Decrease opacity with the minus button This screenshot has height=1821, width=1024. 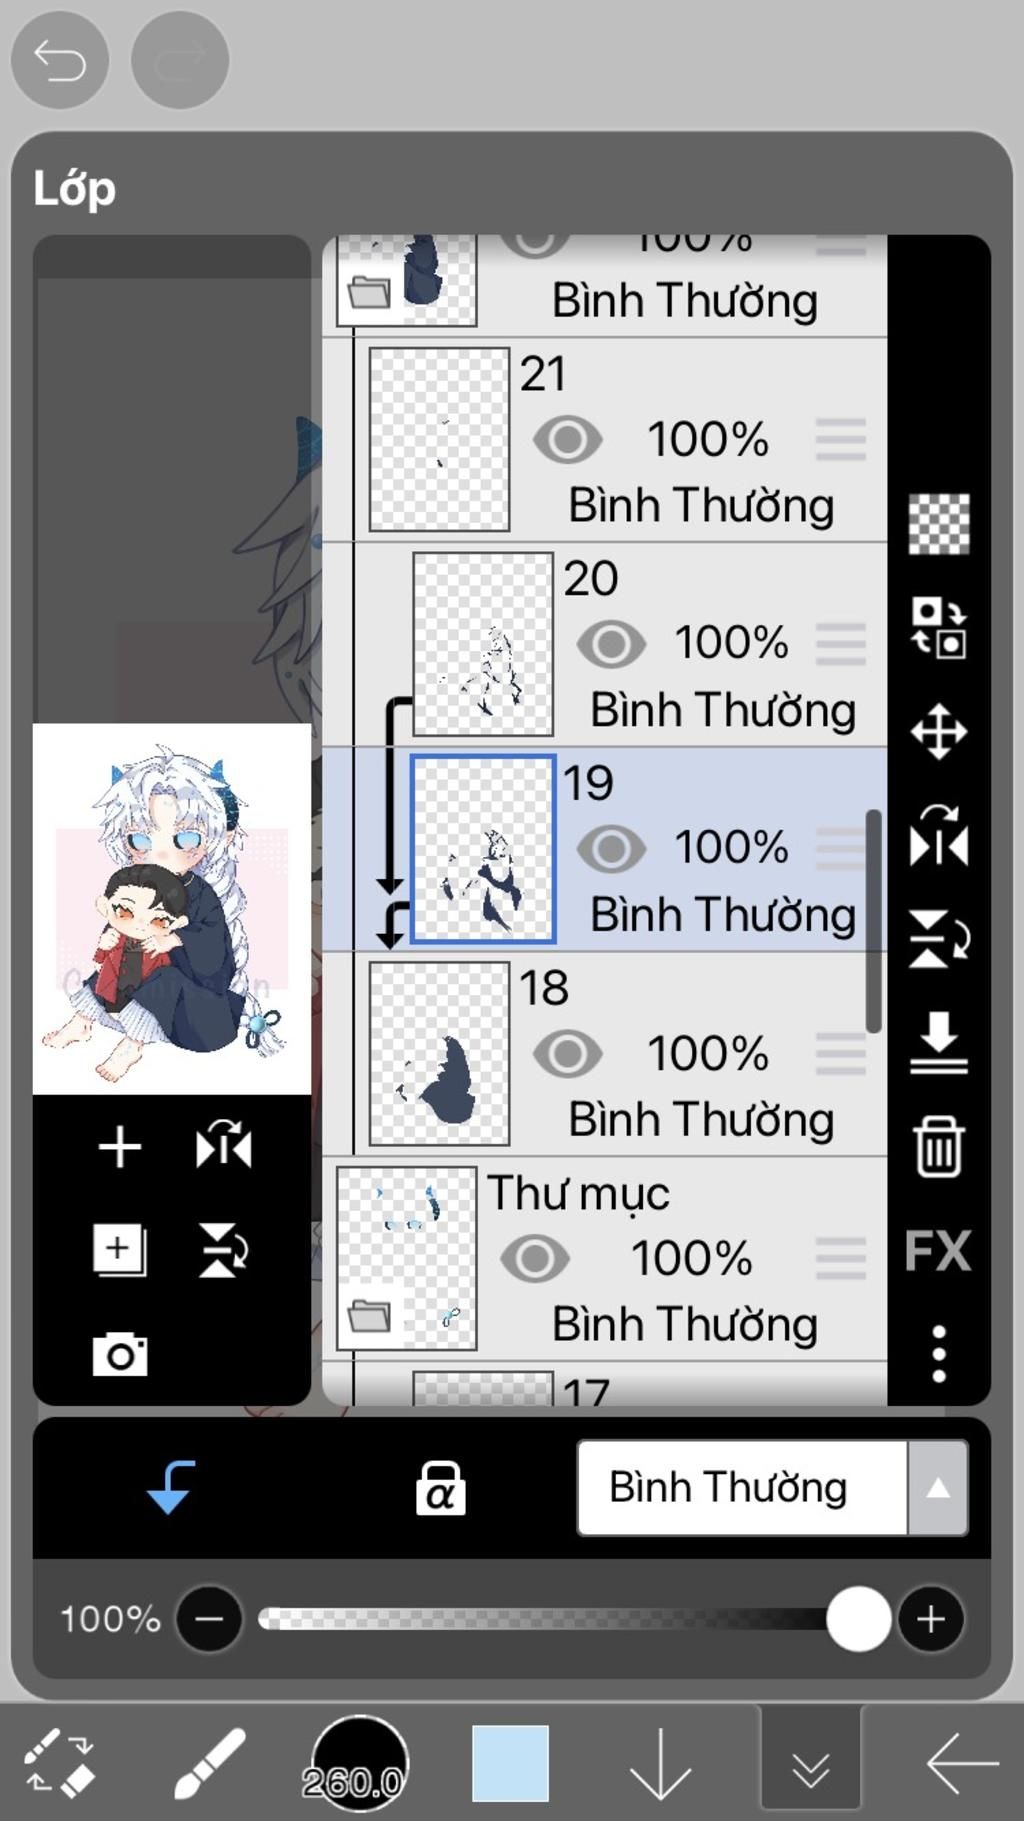(x=209, y=1618)
